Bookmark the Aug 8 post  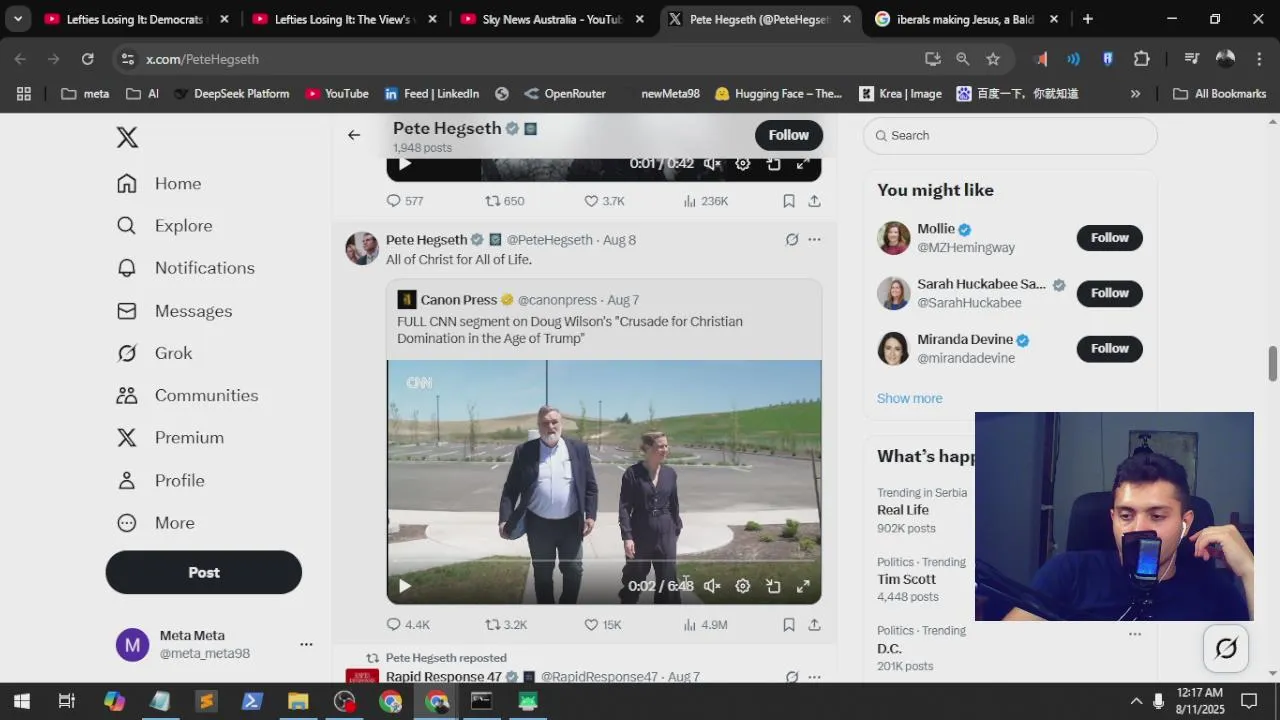click(789, 624)
